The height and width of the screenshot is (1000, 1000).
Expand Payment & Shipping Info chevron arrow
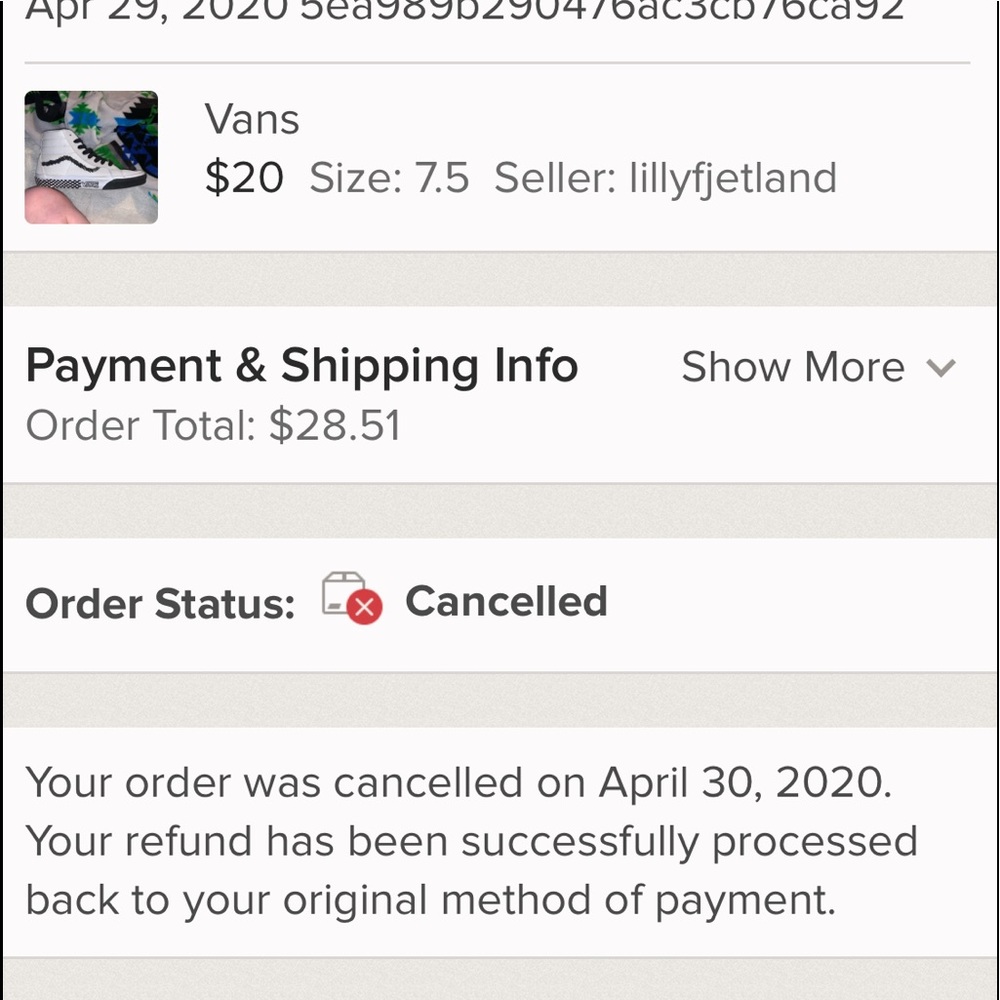click(941, 368)
